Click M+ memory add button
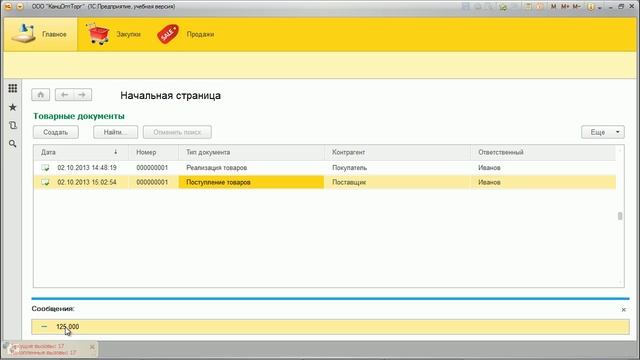Image resolution: width=640 pixels, height=360 pixels. [565, 7]
